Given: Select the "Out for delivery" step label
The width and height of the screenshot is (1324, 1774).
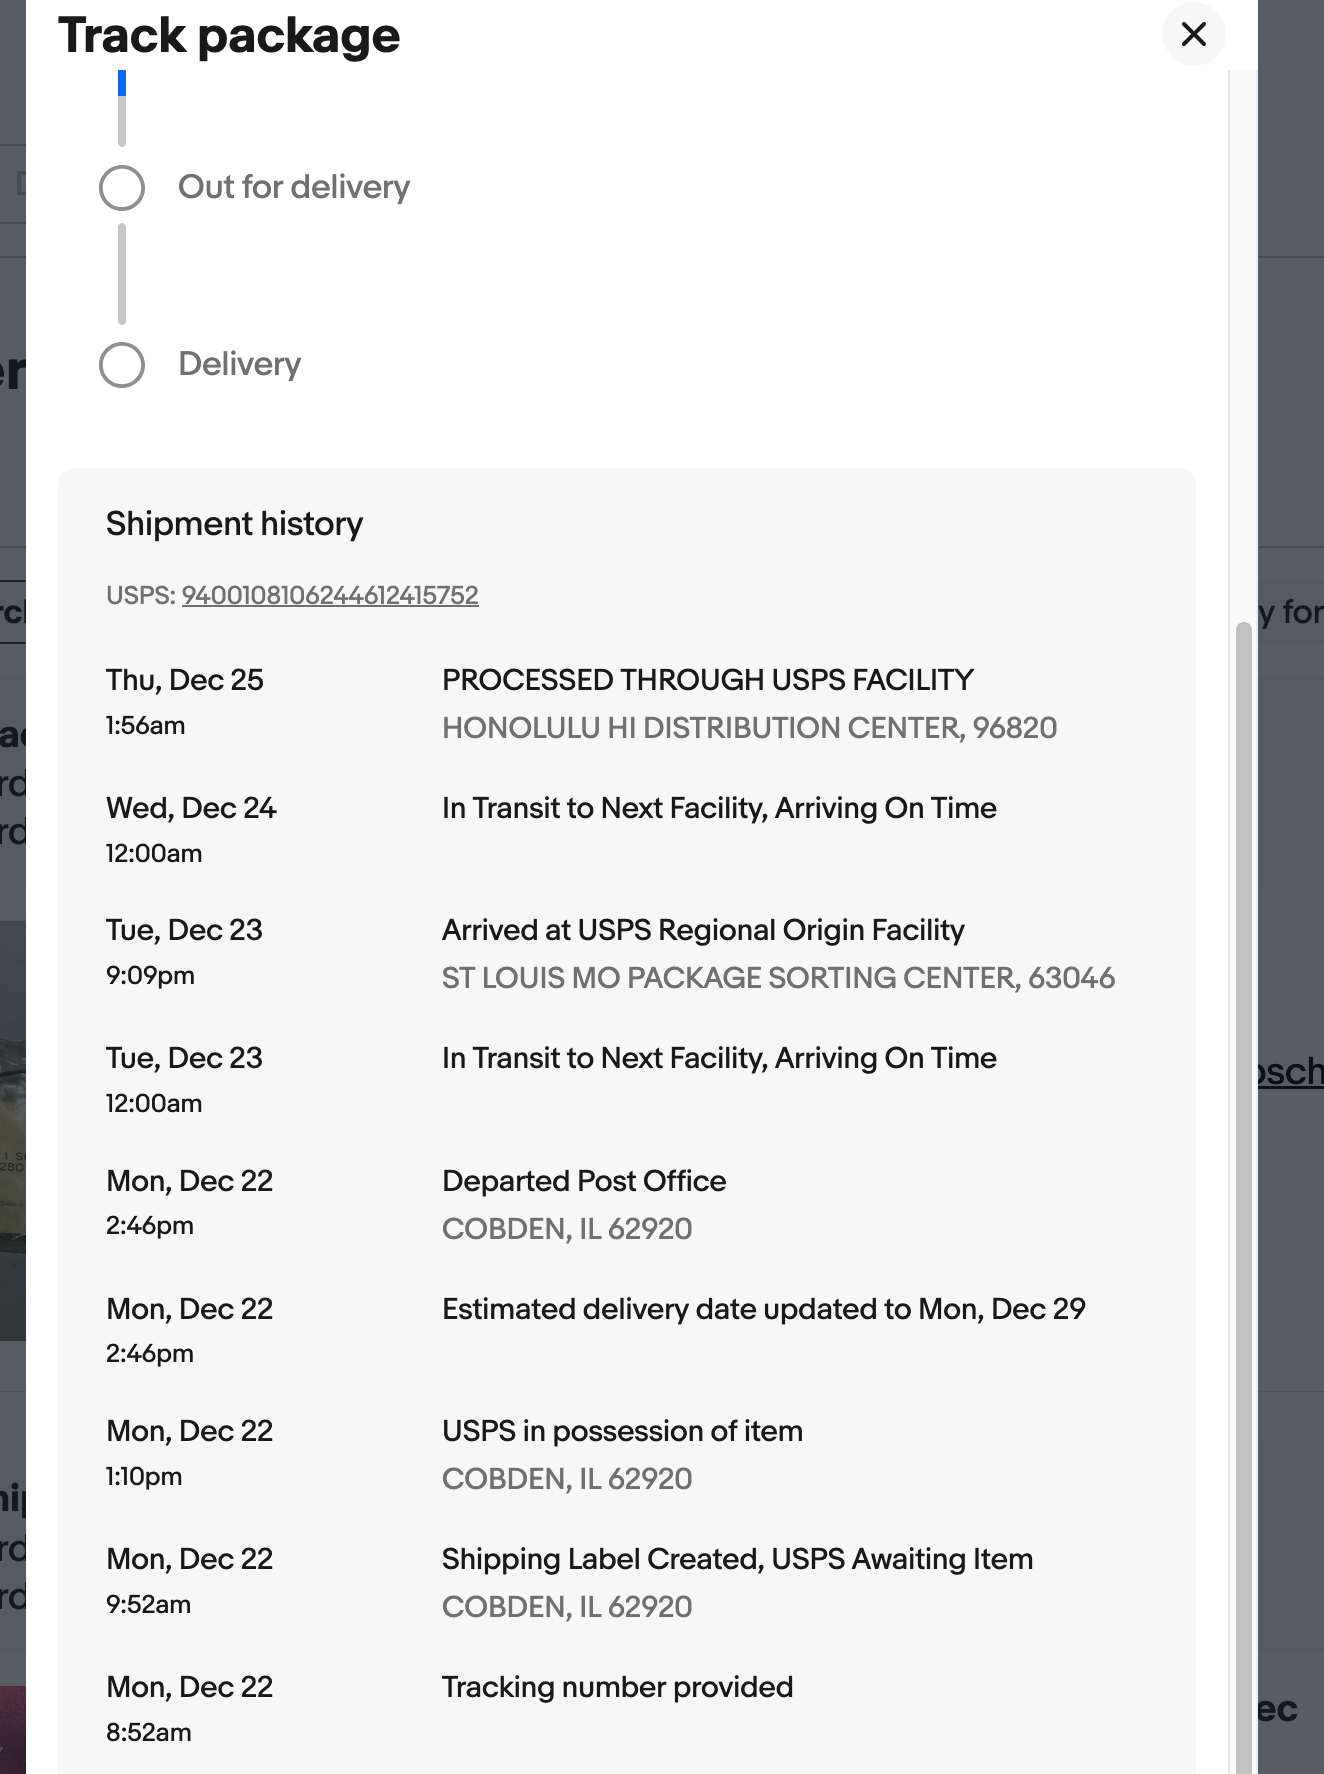Looking at the screenshot, I should (x=294, y=187).
